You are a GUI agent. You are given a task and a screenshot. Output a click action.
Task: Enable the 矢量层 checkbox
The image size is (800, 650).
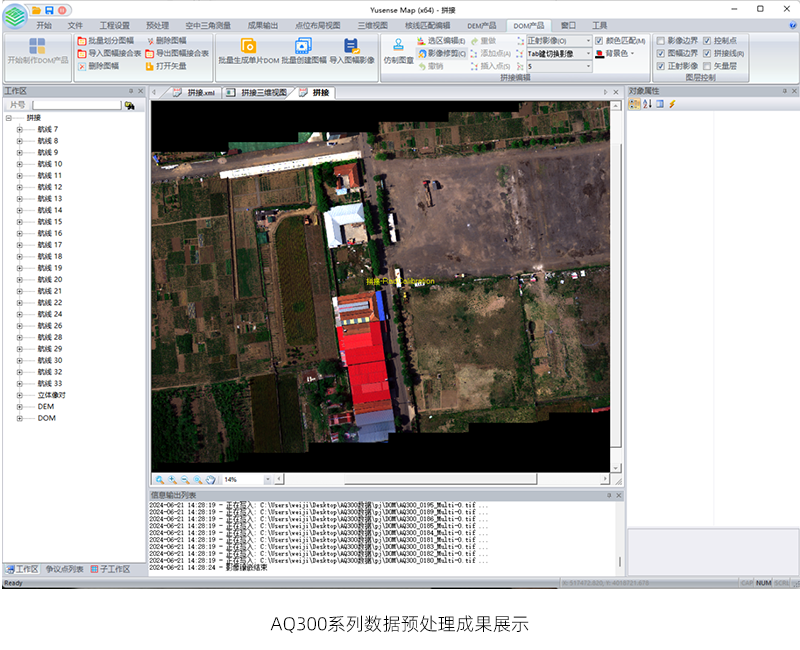click(x=708, y=66)
